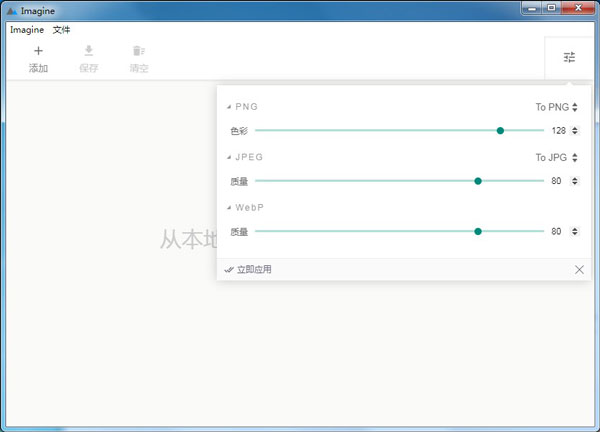
Task: Click the 立即应用 apply-now button
Action: point(248,269)
